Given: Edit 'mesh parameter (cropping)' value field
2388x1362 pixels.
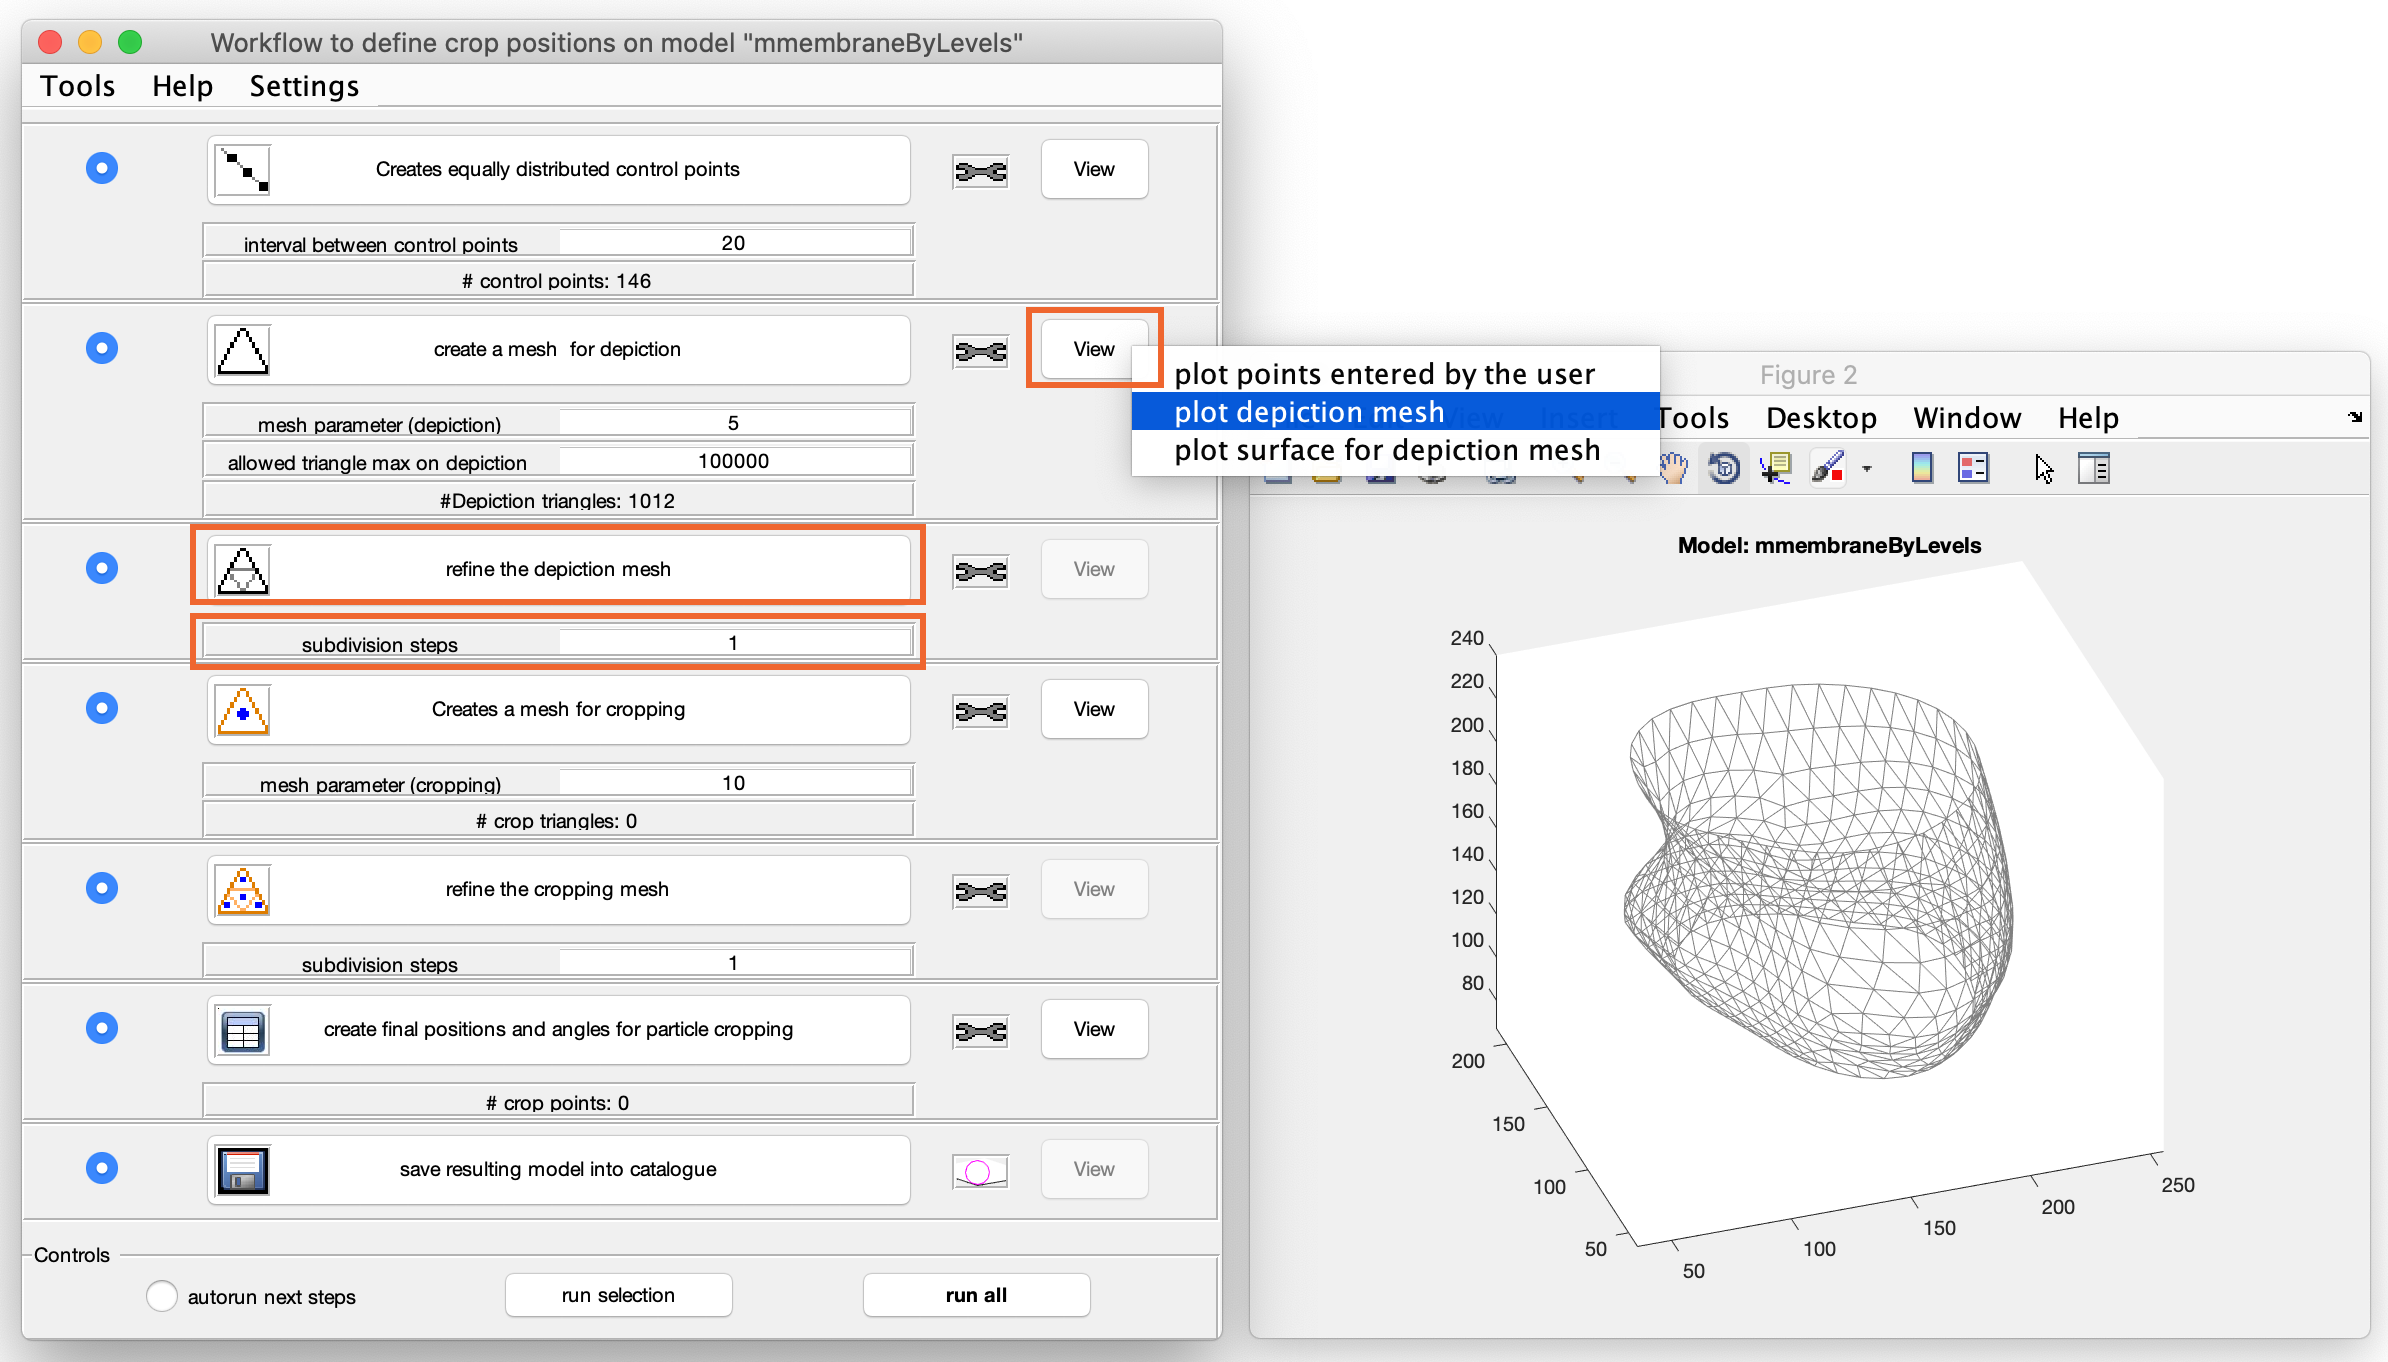Looking at the screenshot, I should click(x=734, y=783).
